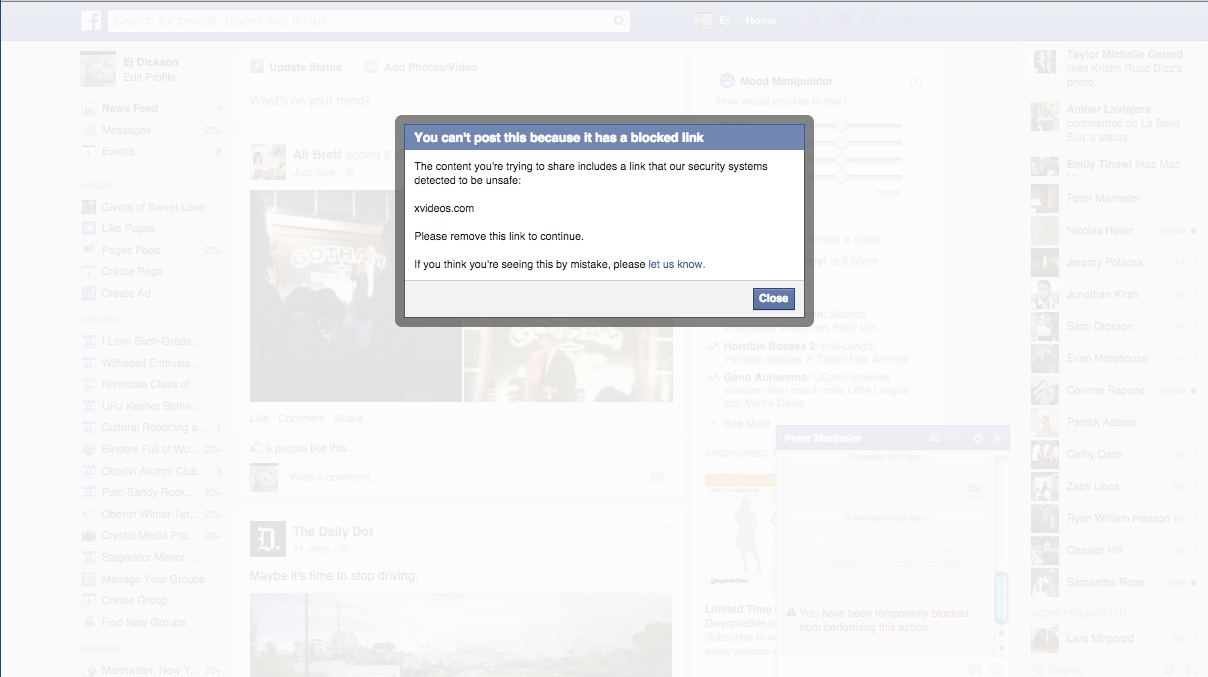Click the topmost Mood Manipulator slider handle
Image resolution: width=1208 pixels, height=677 pixels.
842,126
